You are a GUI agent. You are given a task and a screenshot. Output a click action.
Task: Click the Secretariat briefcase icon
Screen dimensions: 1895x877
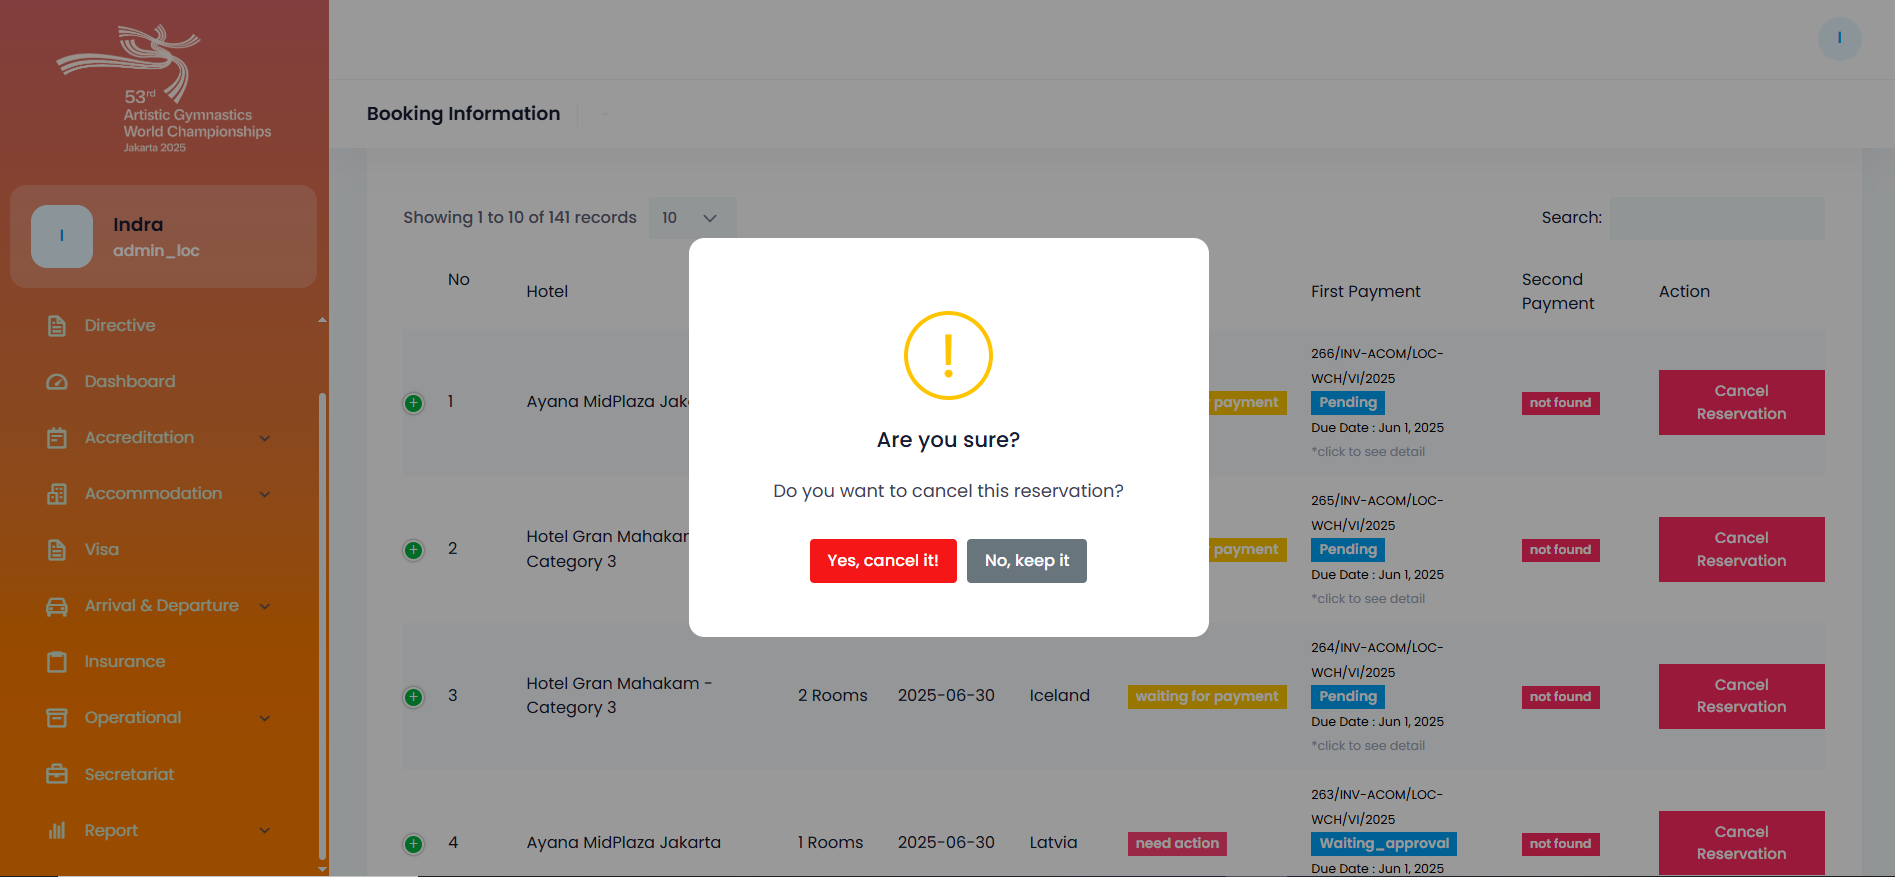[x=57, y=774]
